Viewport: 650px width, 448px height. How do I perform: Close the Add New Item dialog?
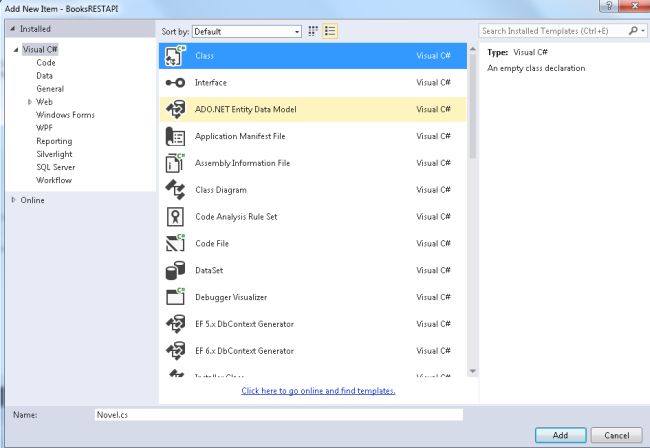pyautogui.click(x=634, y=6)
